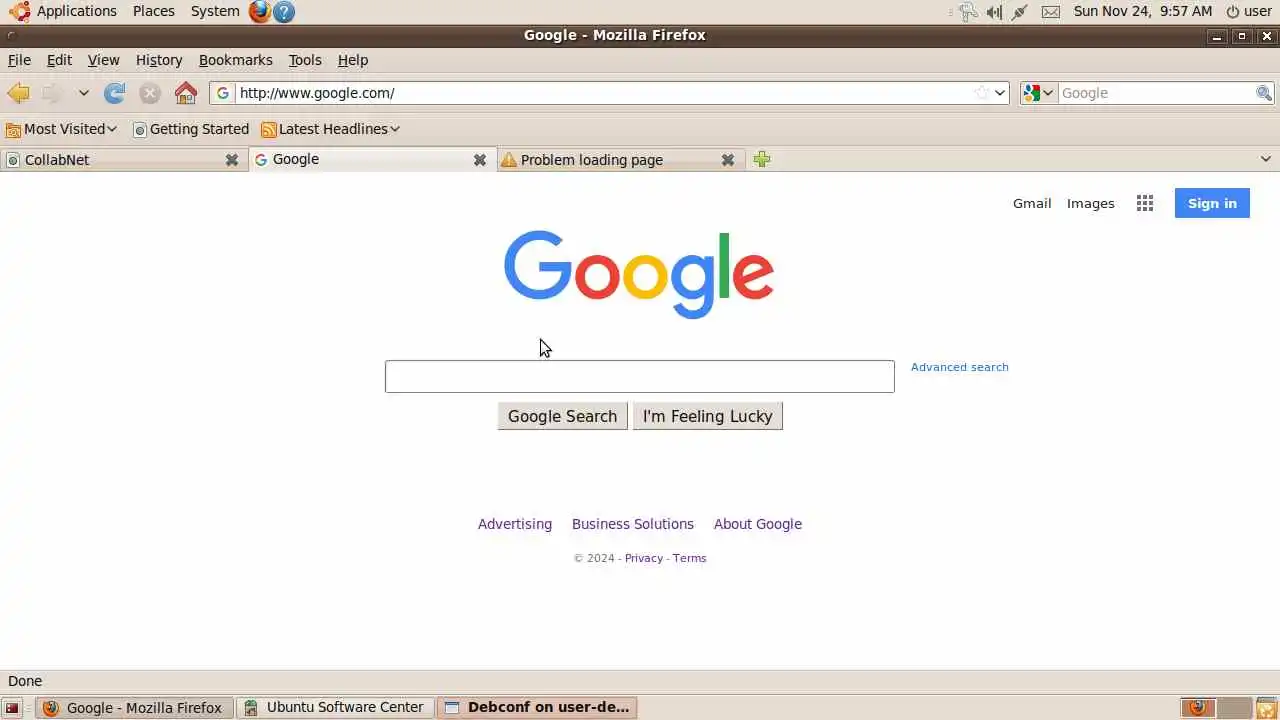
Task: Open the Images link
Action: (1090, 203)
